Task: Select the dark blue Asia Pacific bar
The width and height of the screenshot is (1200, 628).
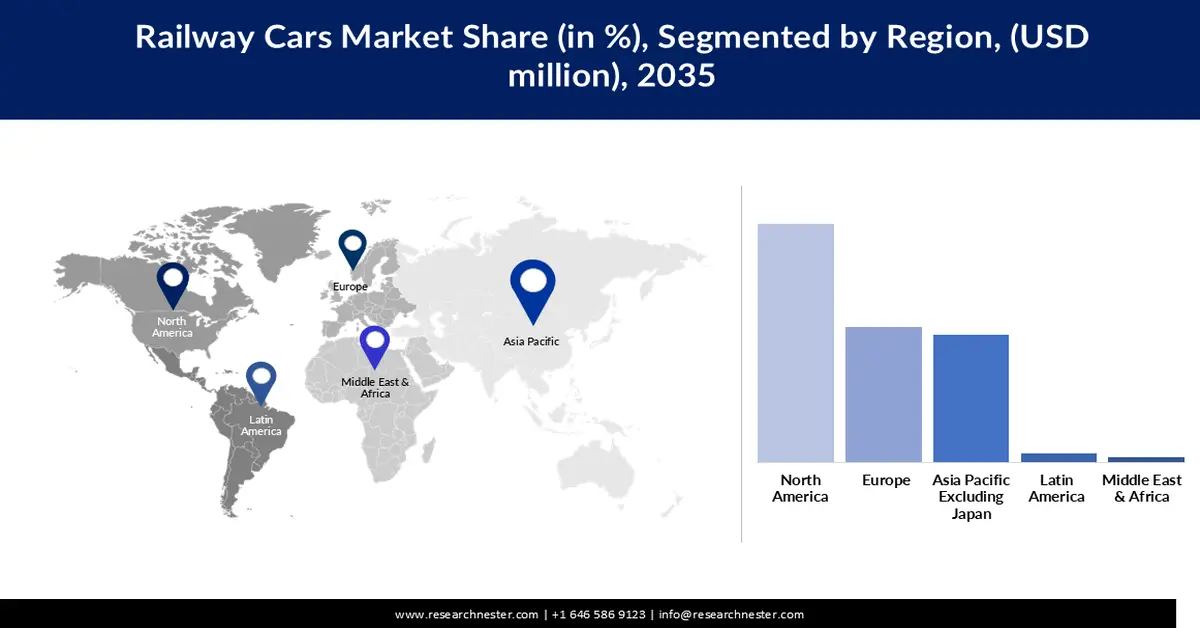Action: point(970,398)
